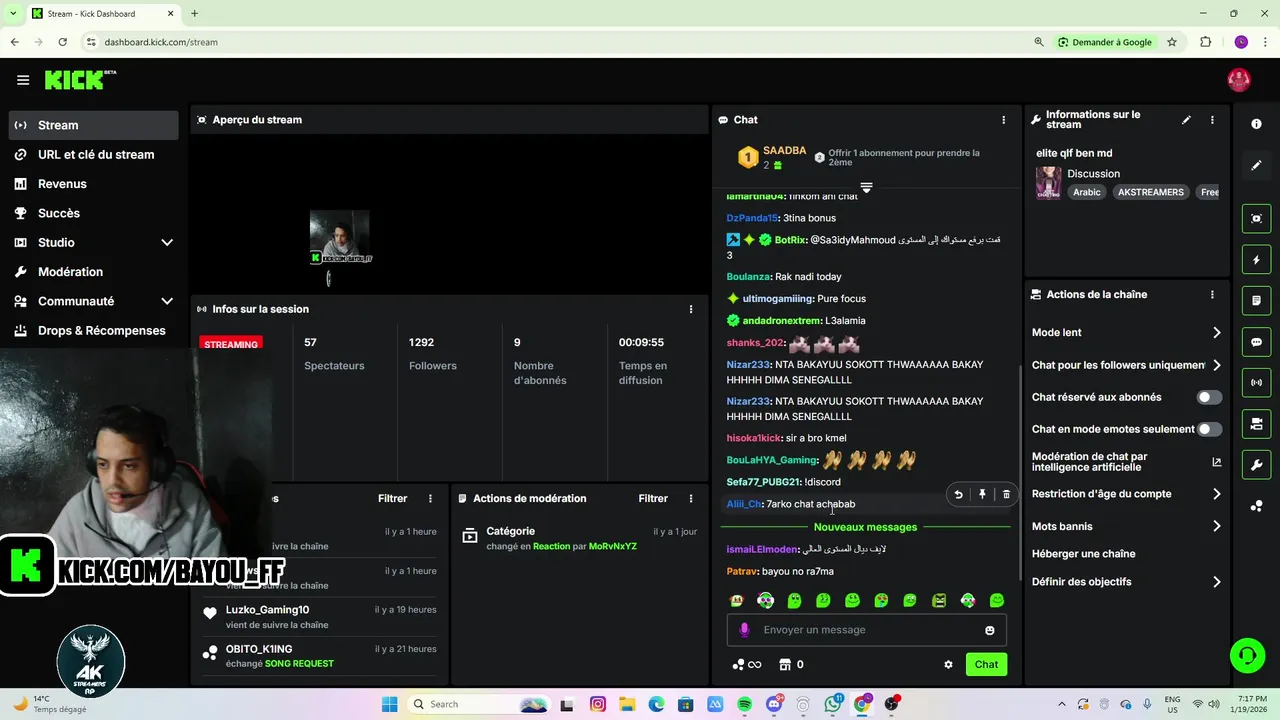The height and width of the screenshot is (720, 1280).
Task: Open the hamburger menu beside Kick logo
Action: (x=23, y=80)
